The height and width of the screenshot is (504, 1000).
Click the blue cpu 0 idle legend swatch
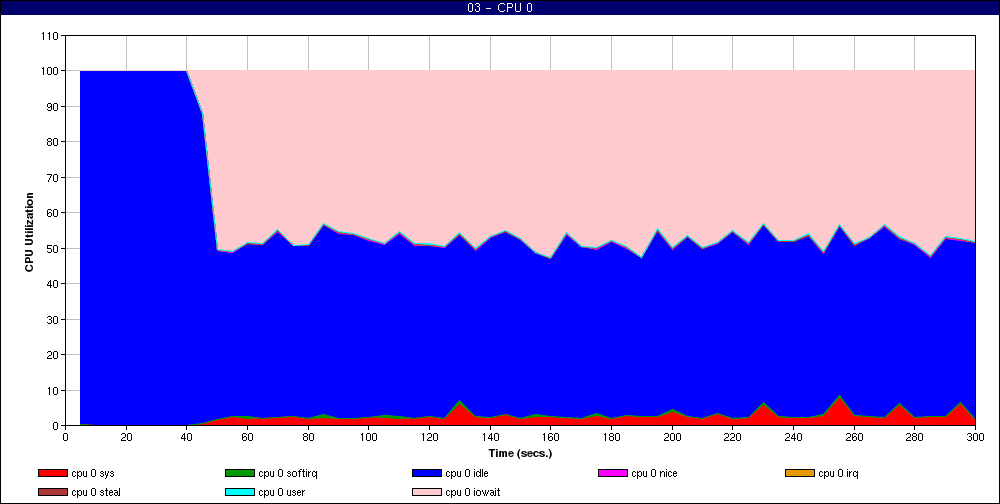pos(427,473)
